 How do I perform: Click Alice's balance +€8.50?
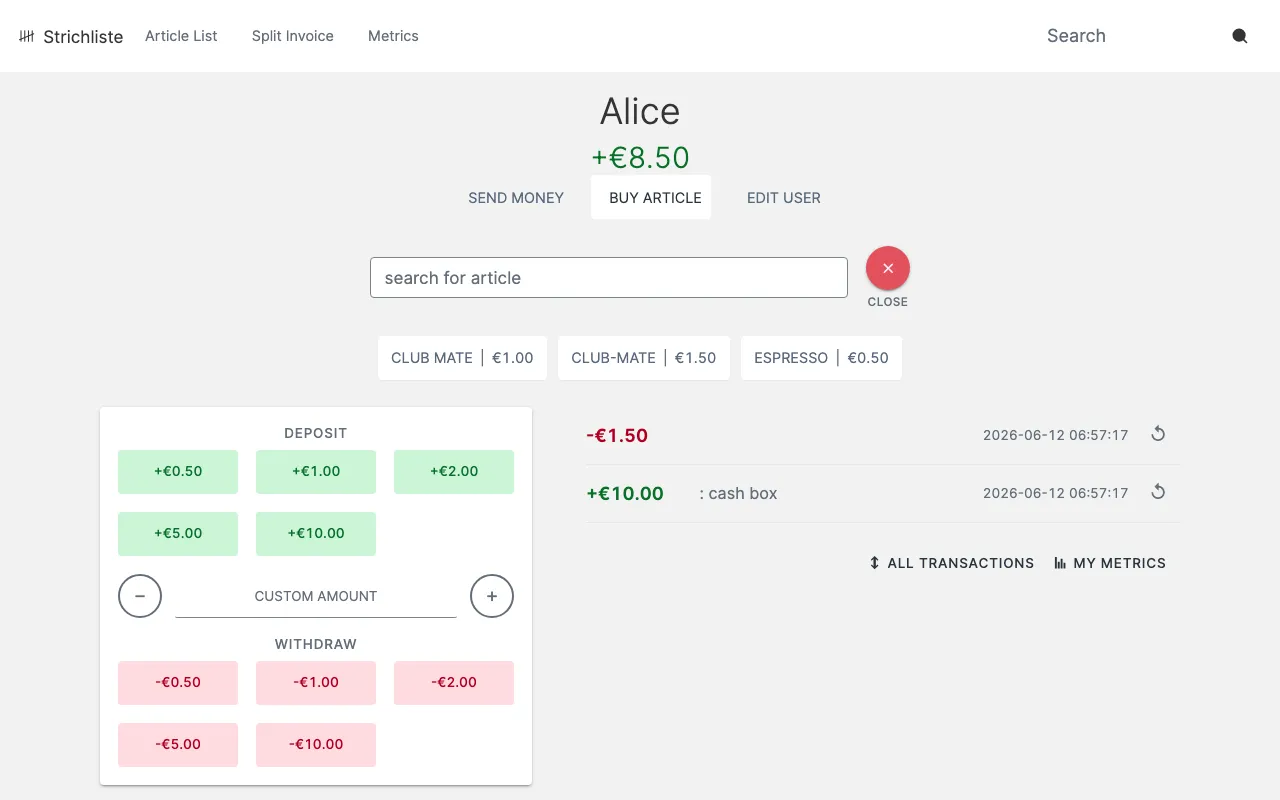pos(640,158)
